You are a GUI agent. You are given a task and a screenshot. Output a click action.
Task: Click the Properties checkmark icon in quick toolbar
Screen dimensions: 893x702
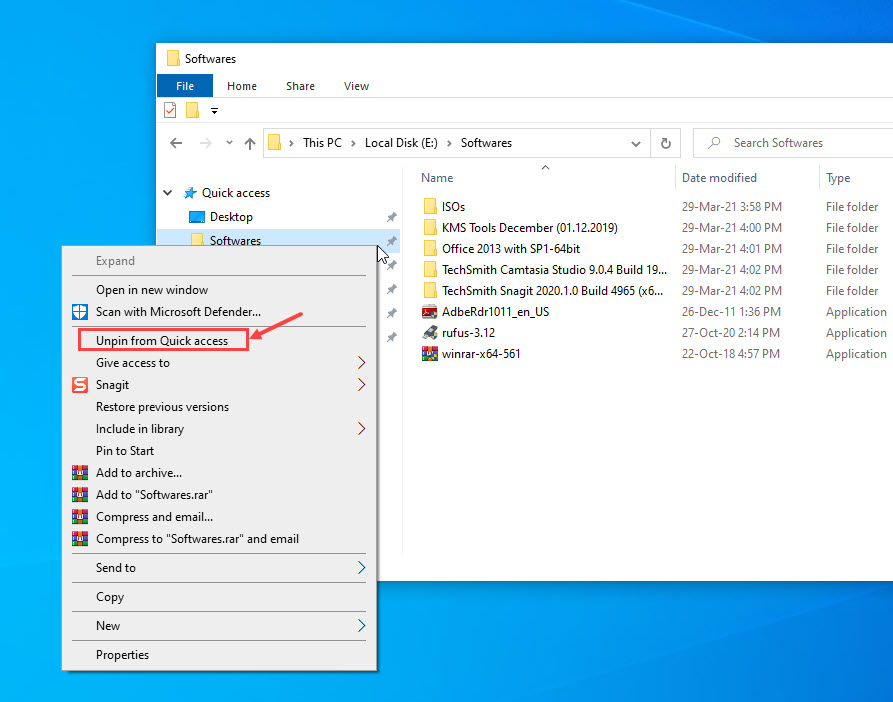(170, 110)
